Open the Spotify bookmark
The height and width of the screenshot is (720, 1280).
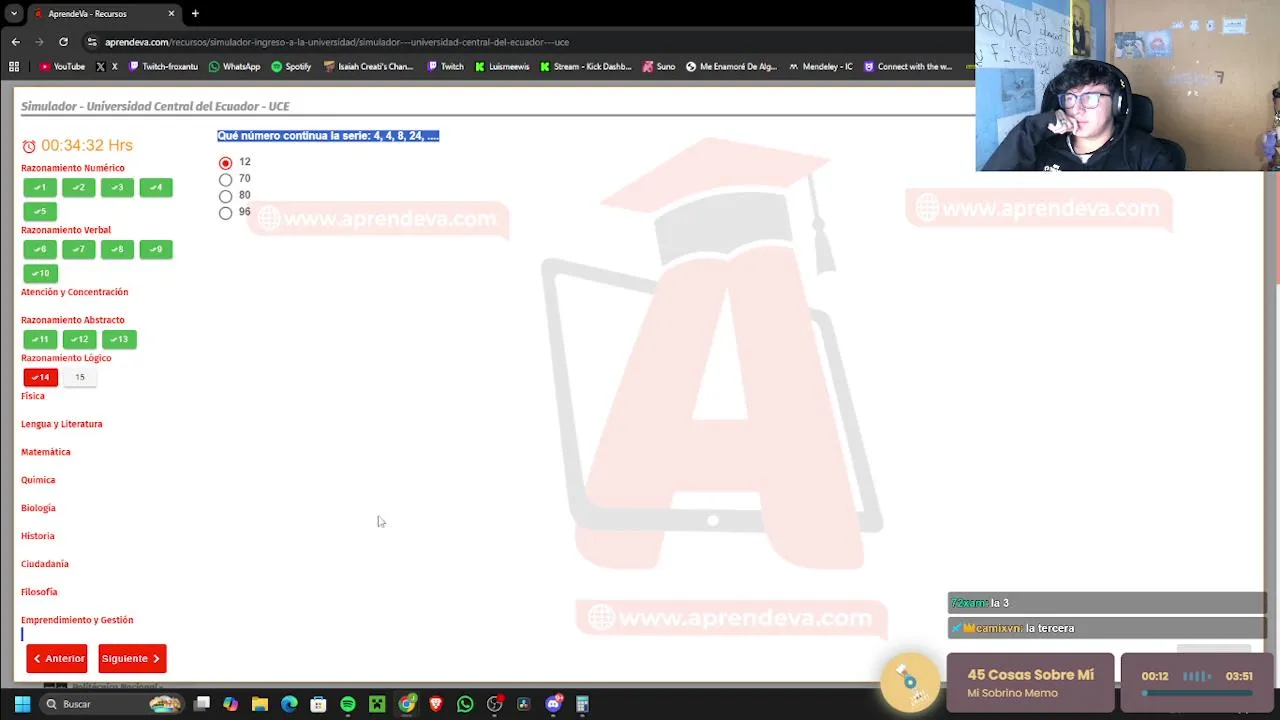pyautogui.click(x=291, y=67)
